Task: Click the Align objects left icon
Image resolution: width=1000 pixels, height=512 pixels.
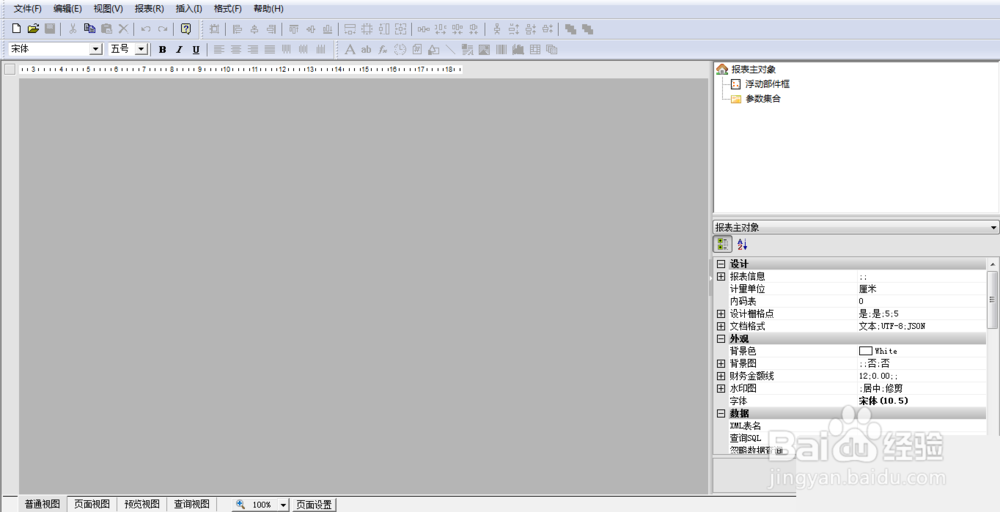Action: [x=237, y=29]
